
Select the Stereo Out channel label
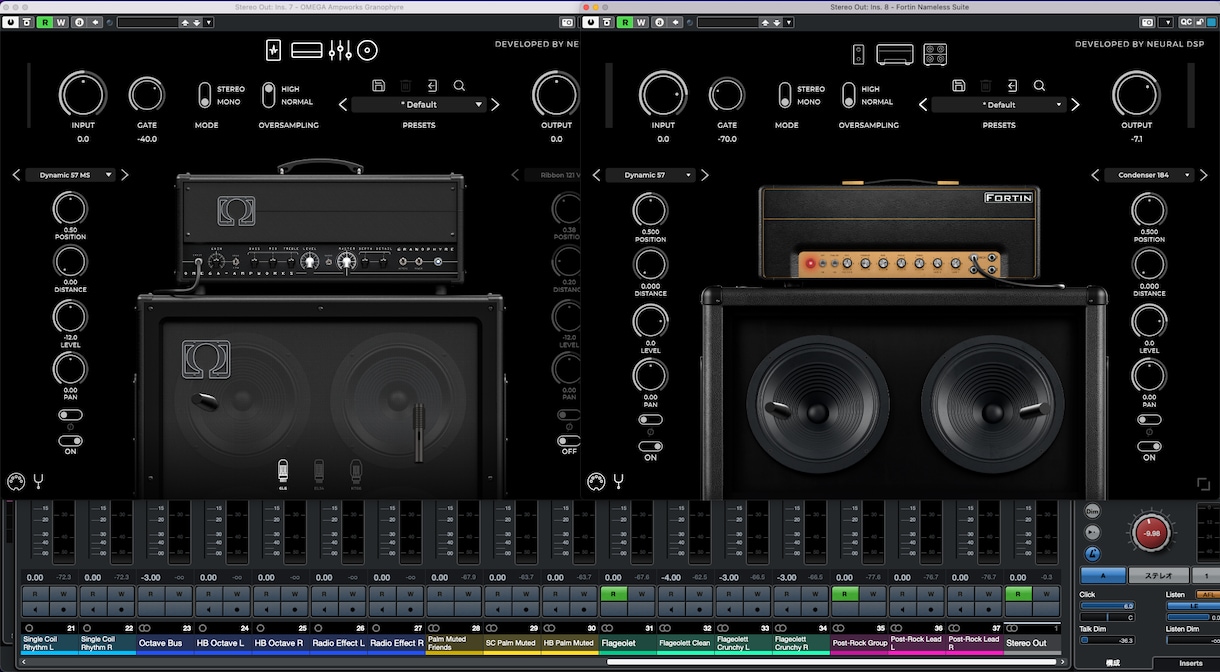coord(1031,644)
